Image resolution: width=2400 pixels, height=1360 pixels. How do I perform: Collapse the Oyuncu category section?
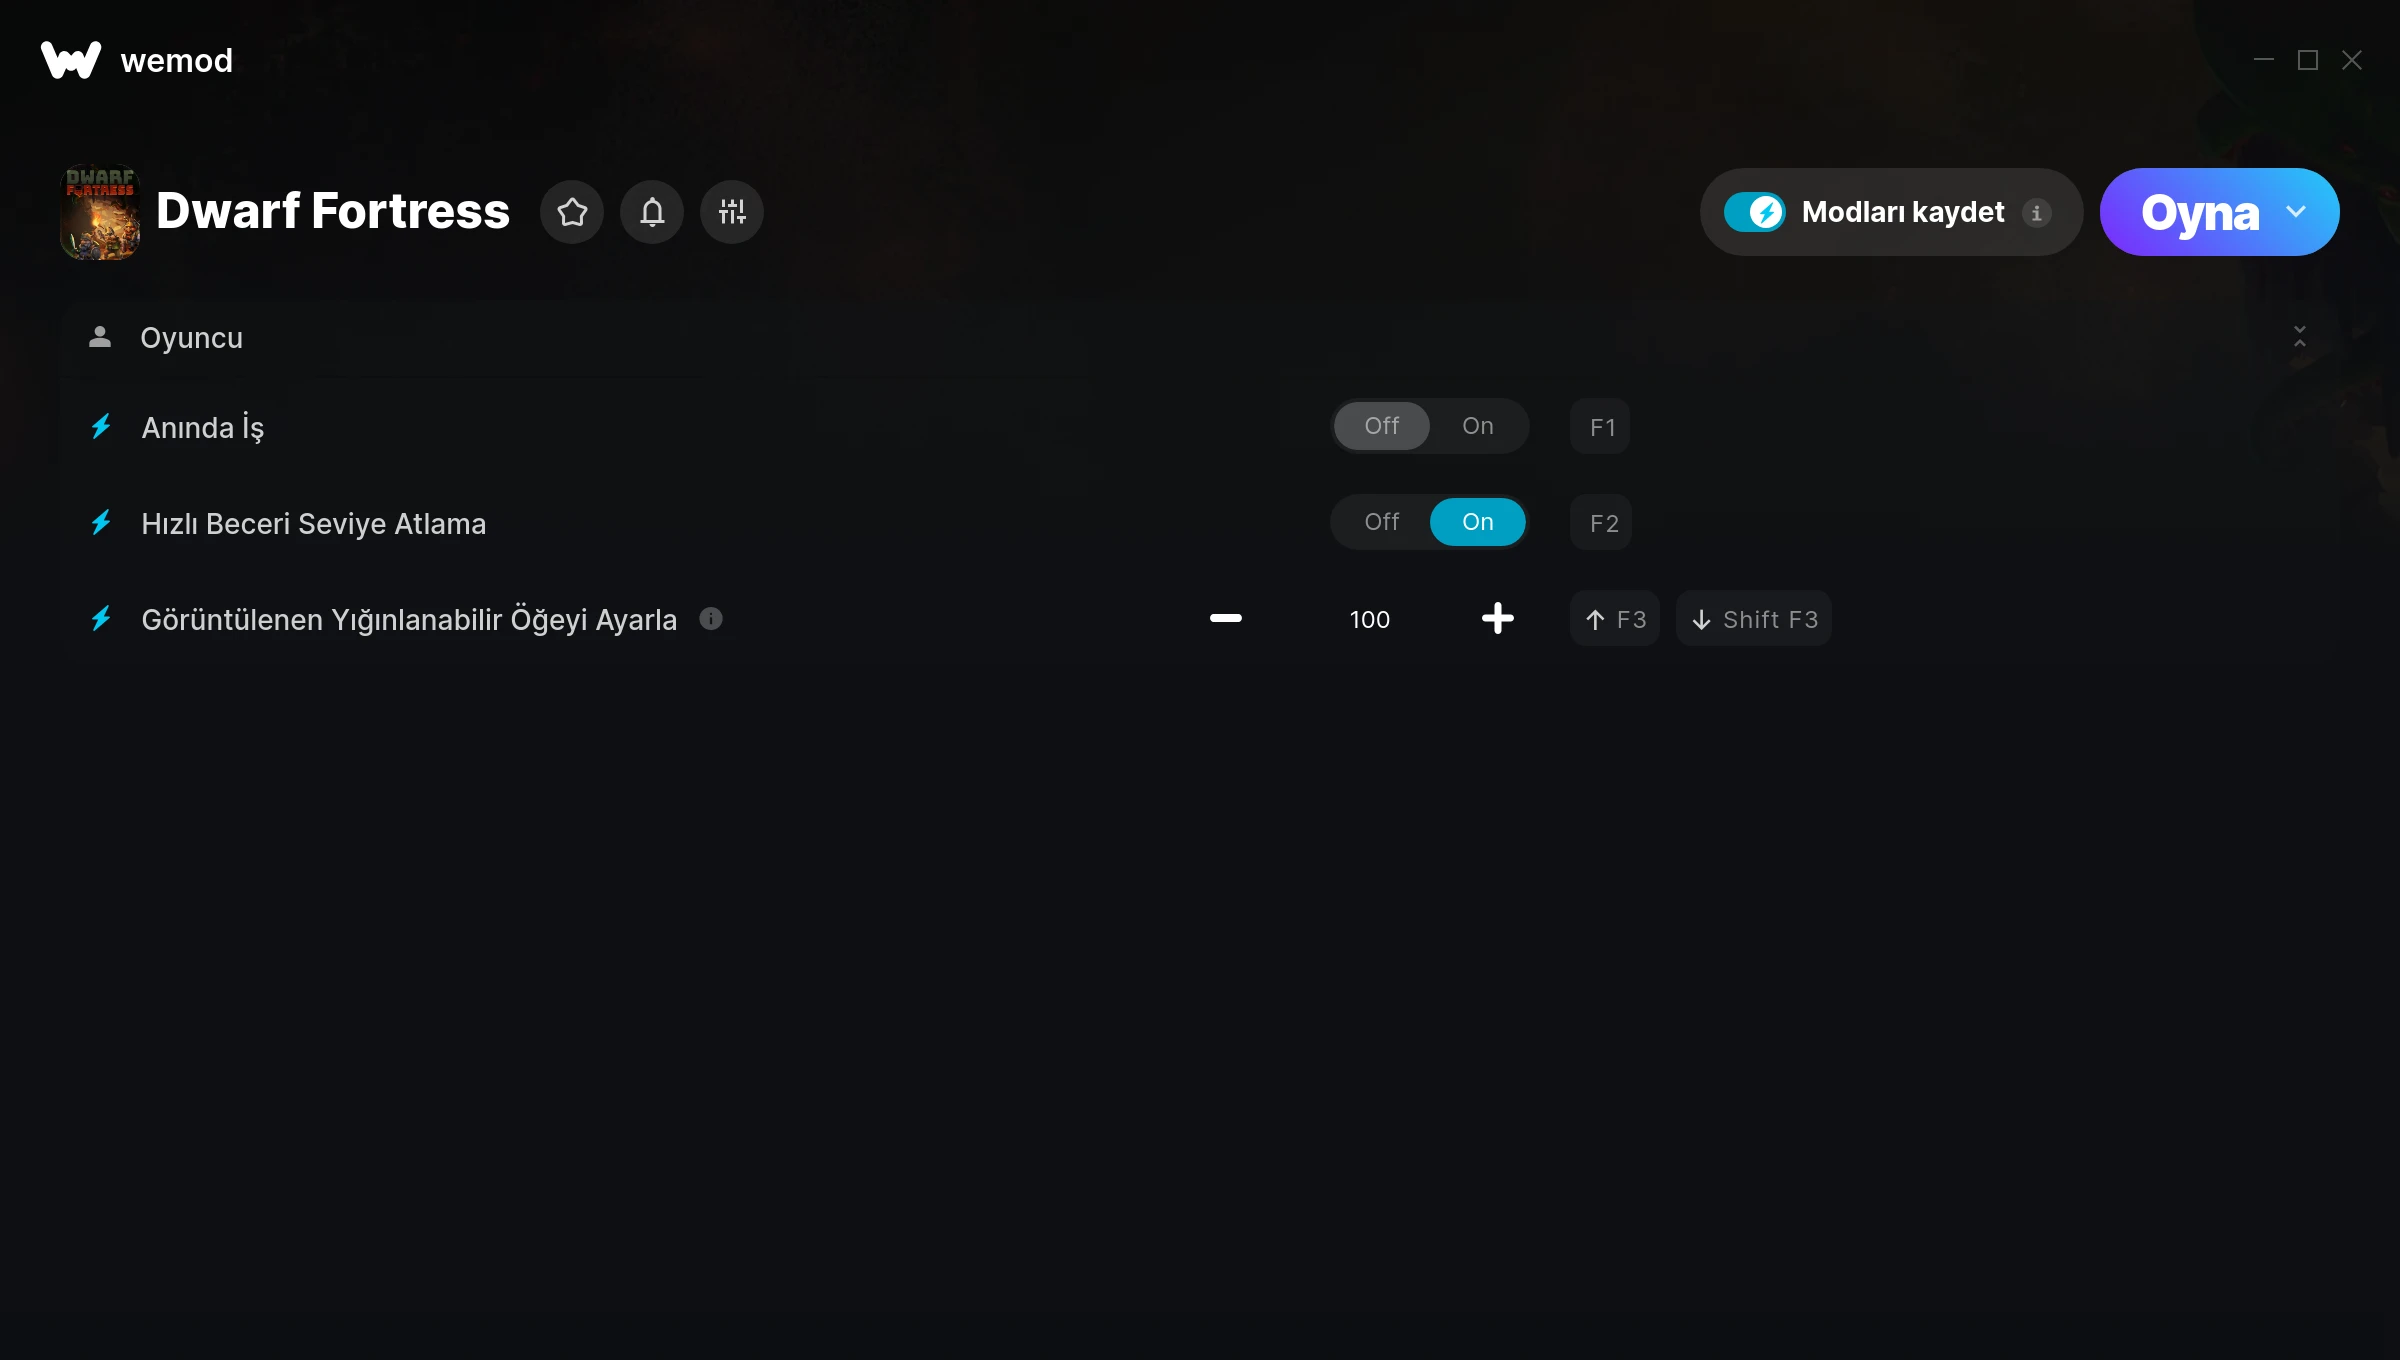pos(2300,337)
